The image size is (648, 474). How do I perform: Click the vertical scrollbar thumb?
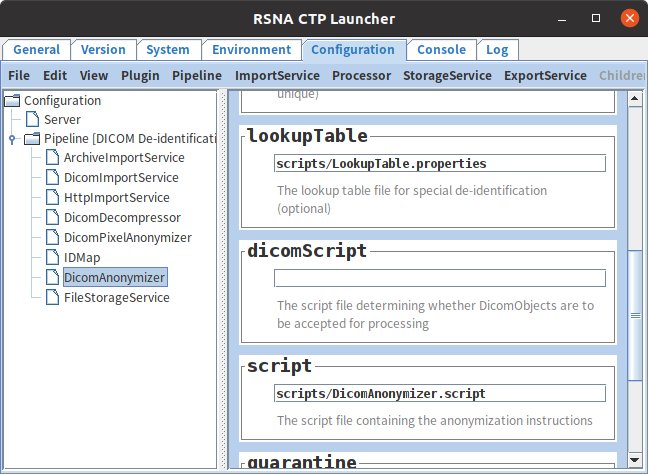click(635, 315)
